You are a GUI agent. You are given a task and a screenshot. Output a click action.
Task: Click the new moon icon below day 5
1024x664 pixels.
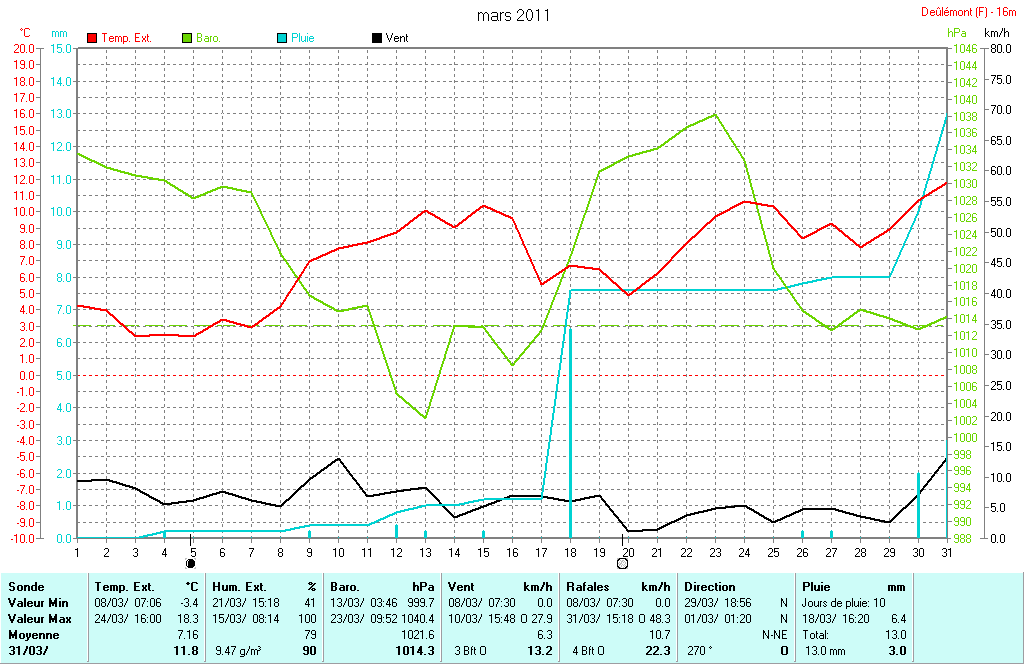(191, 564)
